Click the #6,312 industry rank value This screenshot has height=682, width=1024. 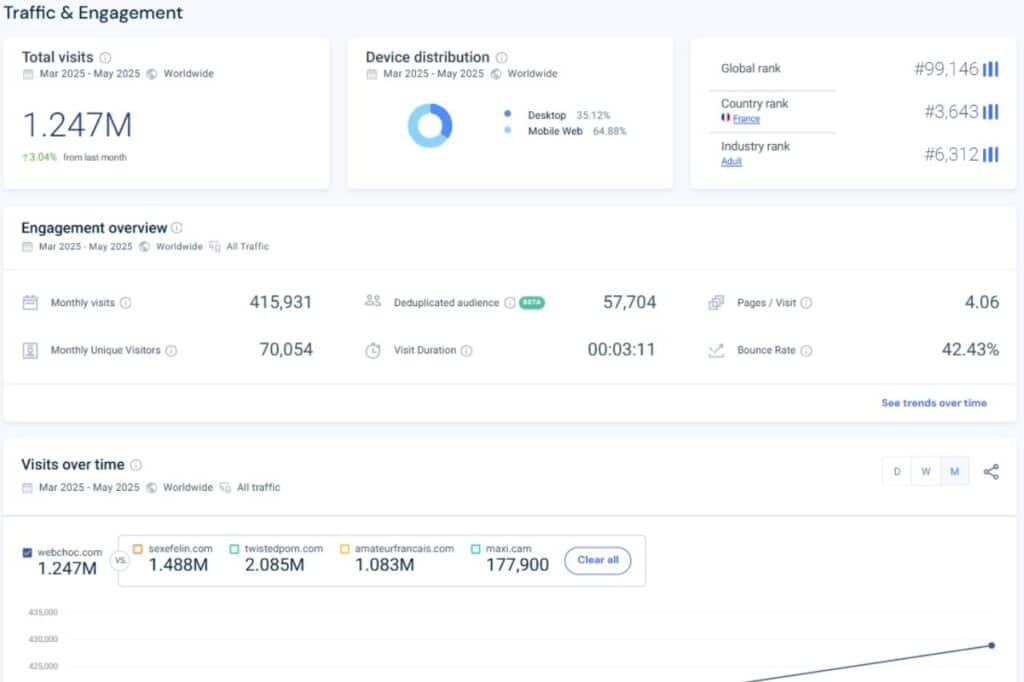(952, 154)
